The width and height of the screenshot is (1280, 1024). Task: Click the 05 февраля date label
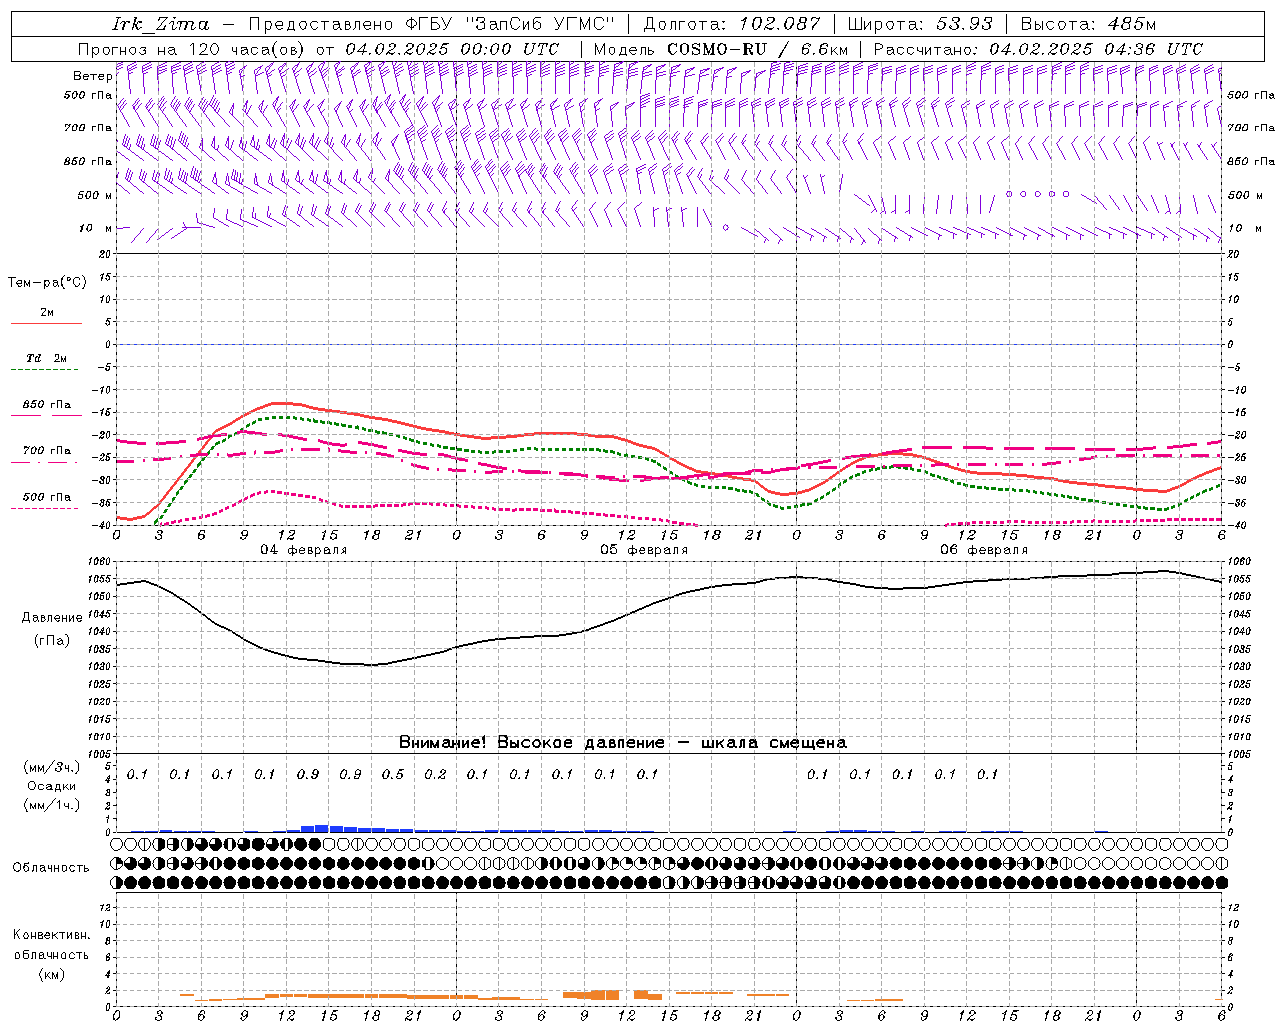[644, 550]
